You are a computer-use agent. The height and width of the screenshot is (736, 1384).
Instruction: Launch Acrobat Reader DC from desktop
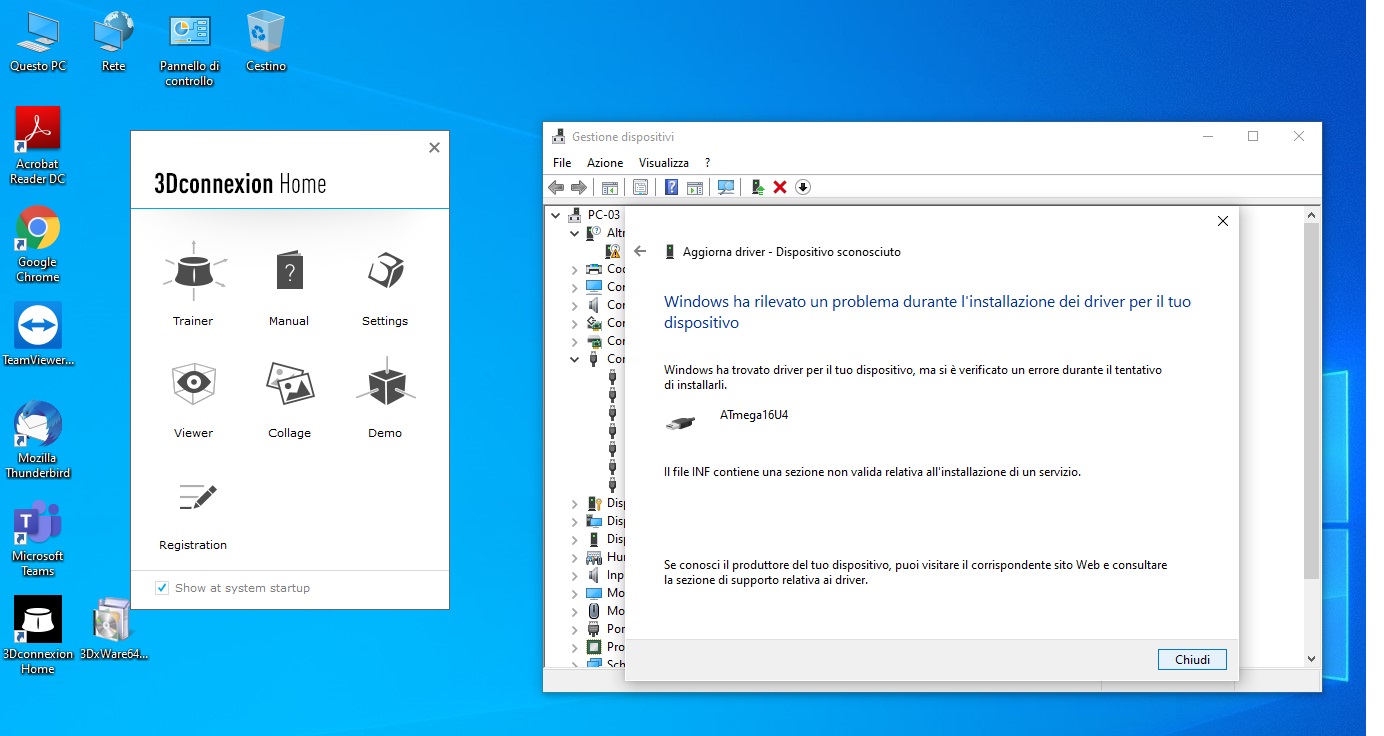37,146
